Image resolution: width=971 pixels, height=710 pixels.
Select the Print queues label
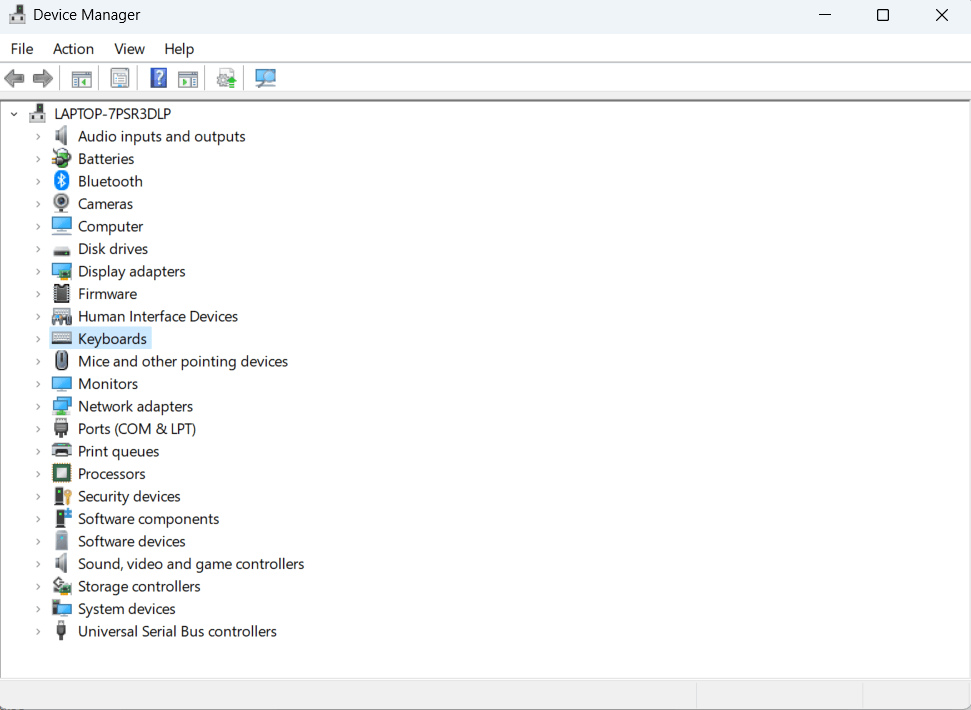click(x=118, y=451)
